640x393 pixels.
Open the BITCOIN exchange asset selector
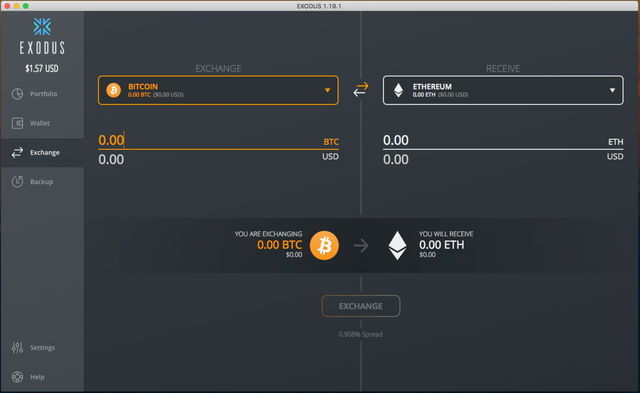[x=218, y=90]
